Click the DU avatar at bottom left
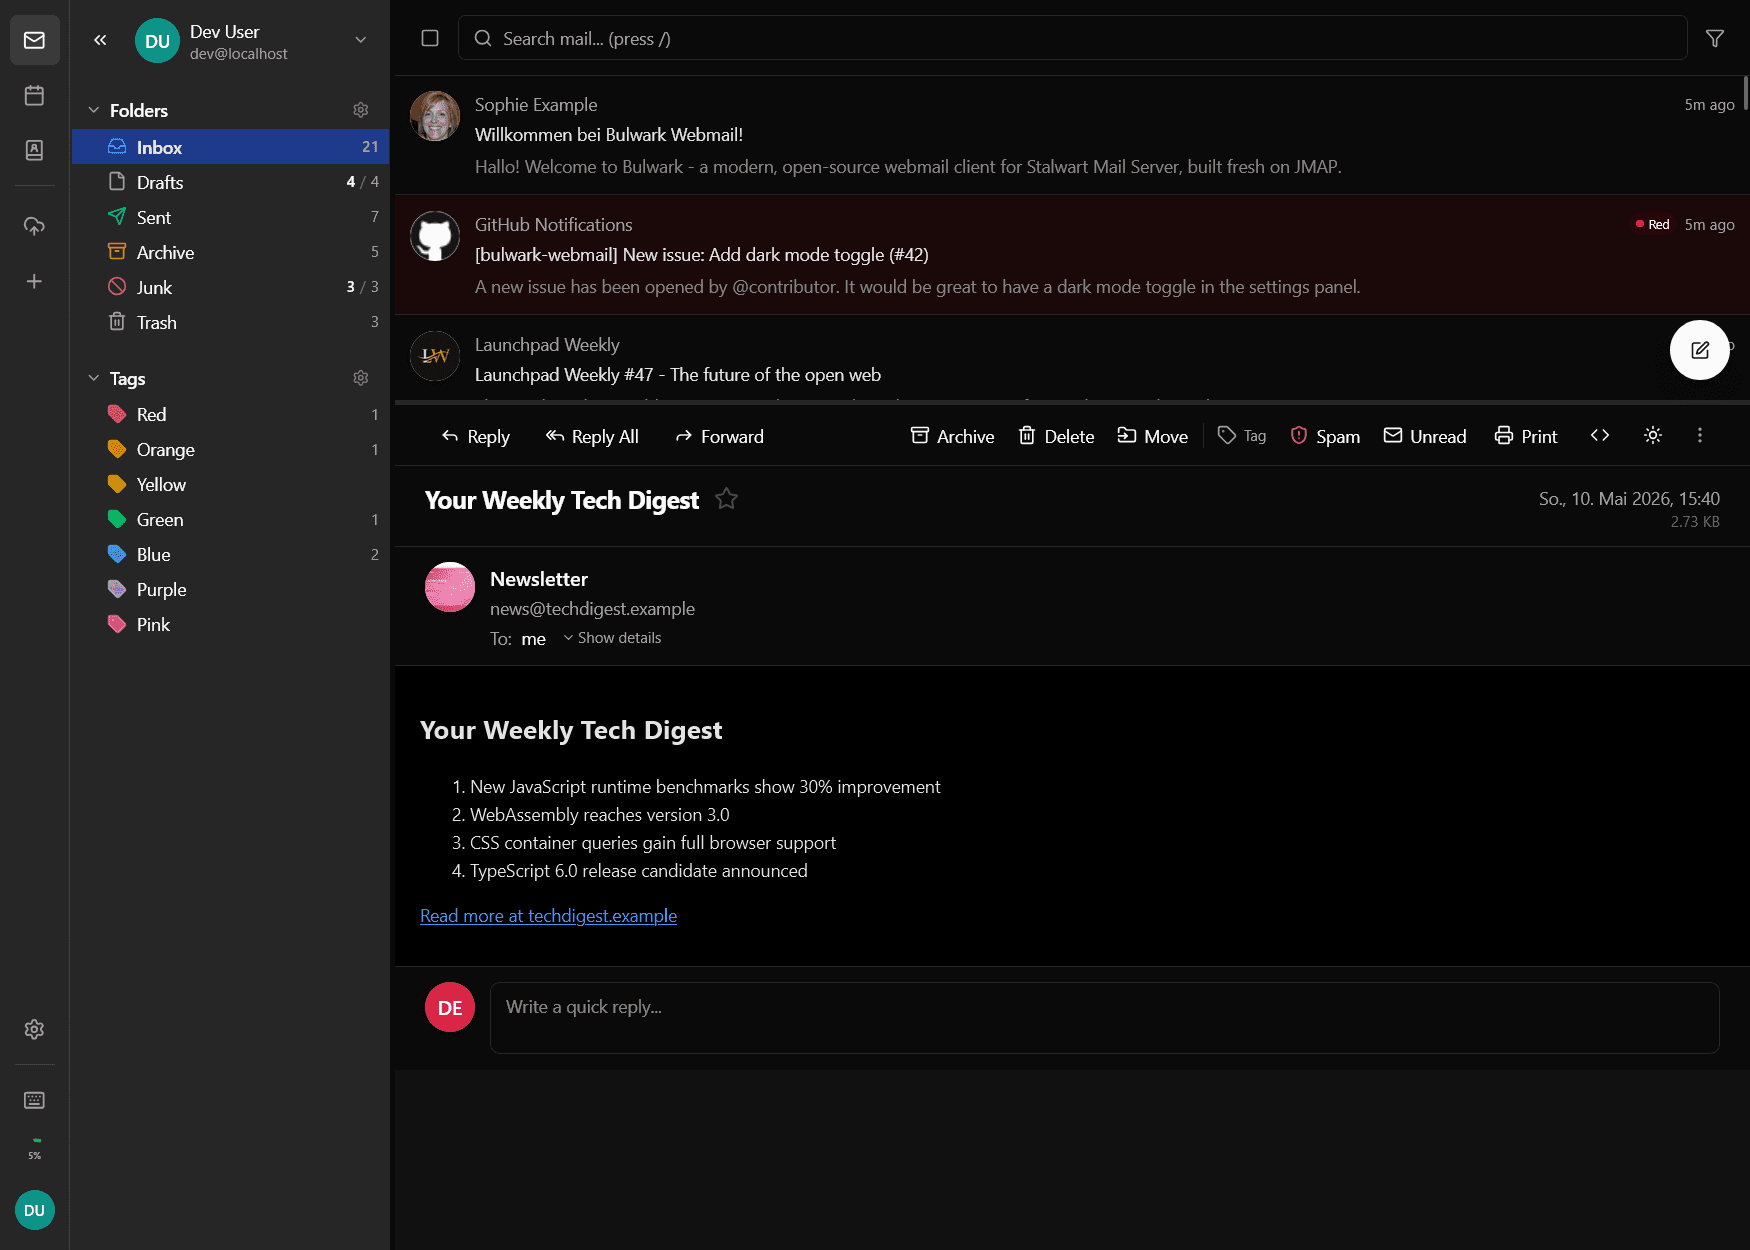This screenshot has width=1750, height=1250. pos(34,1210)
